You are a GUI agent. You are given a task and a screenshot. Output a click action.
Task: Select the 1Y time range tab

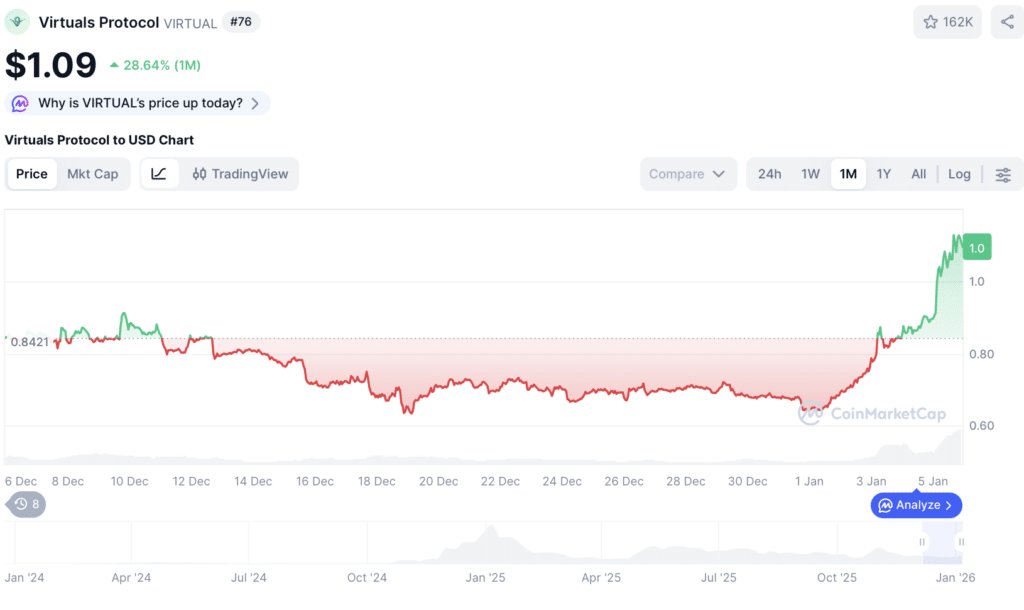tap(884, 174)
